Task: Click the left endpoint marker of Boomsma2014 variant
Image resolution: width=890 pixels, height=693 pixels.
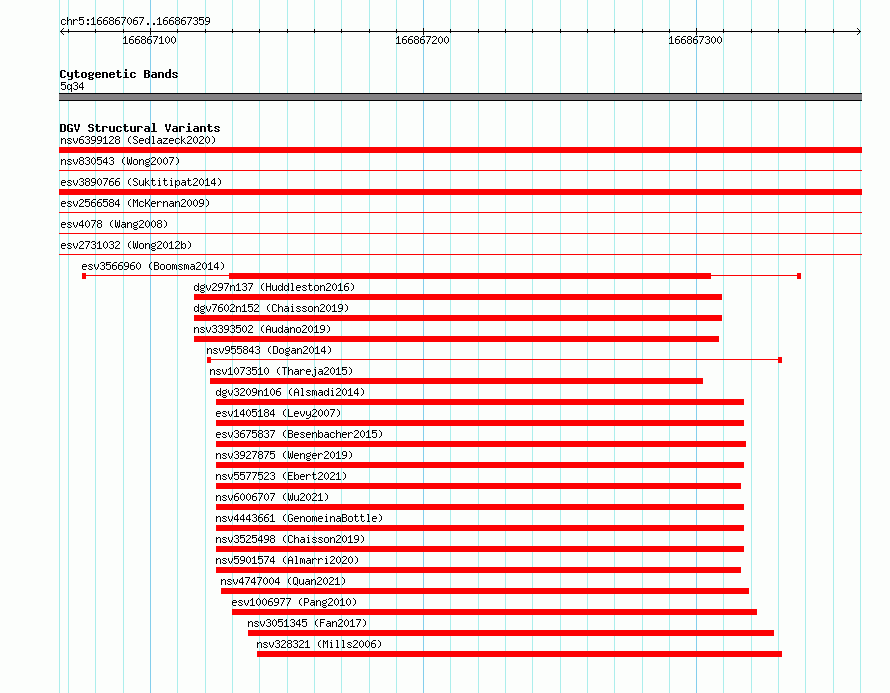Action: (x=84, y=276)
